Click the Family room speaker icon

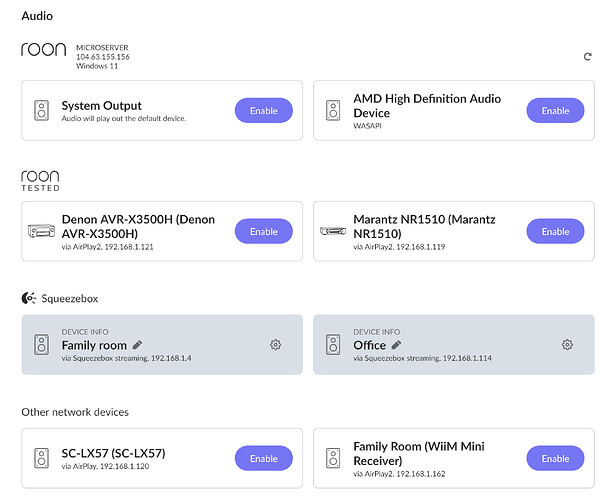pos(41,345)
